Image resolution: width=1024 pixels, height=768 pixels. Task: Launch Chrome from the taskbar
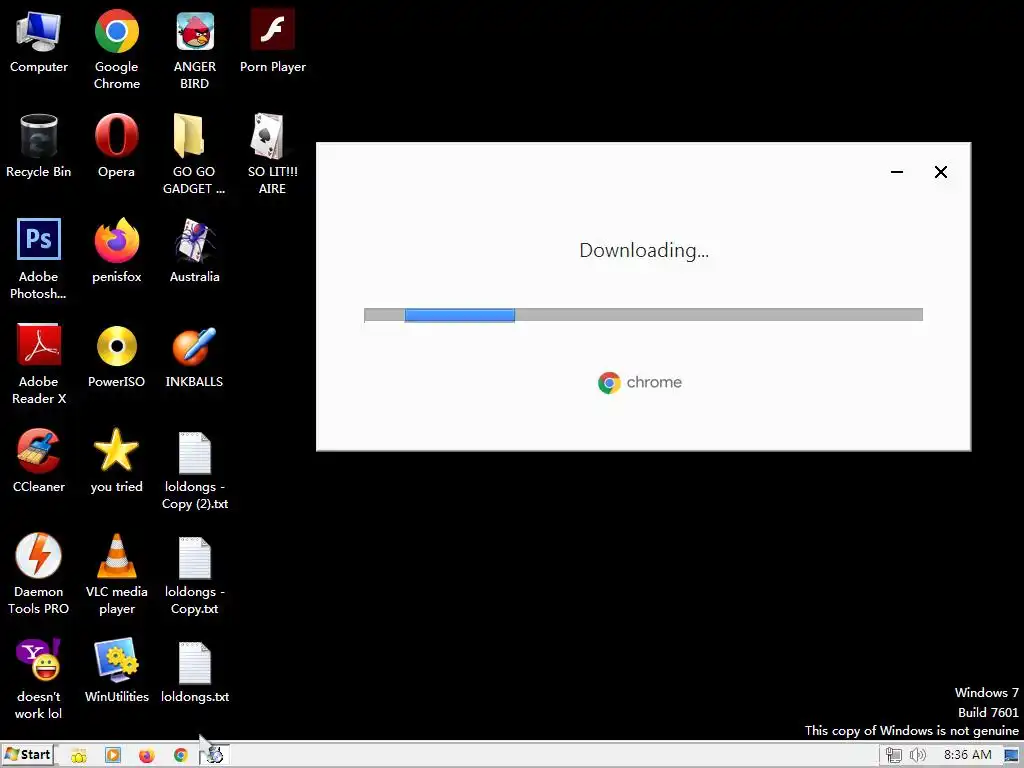(x=181, y=756)
